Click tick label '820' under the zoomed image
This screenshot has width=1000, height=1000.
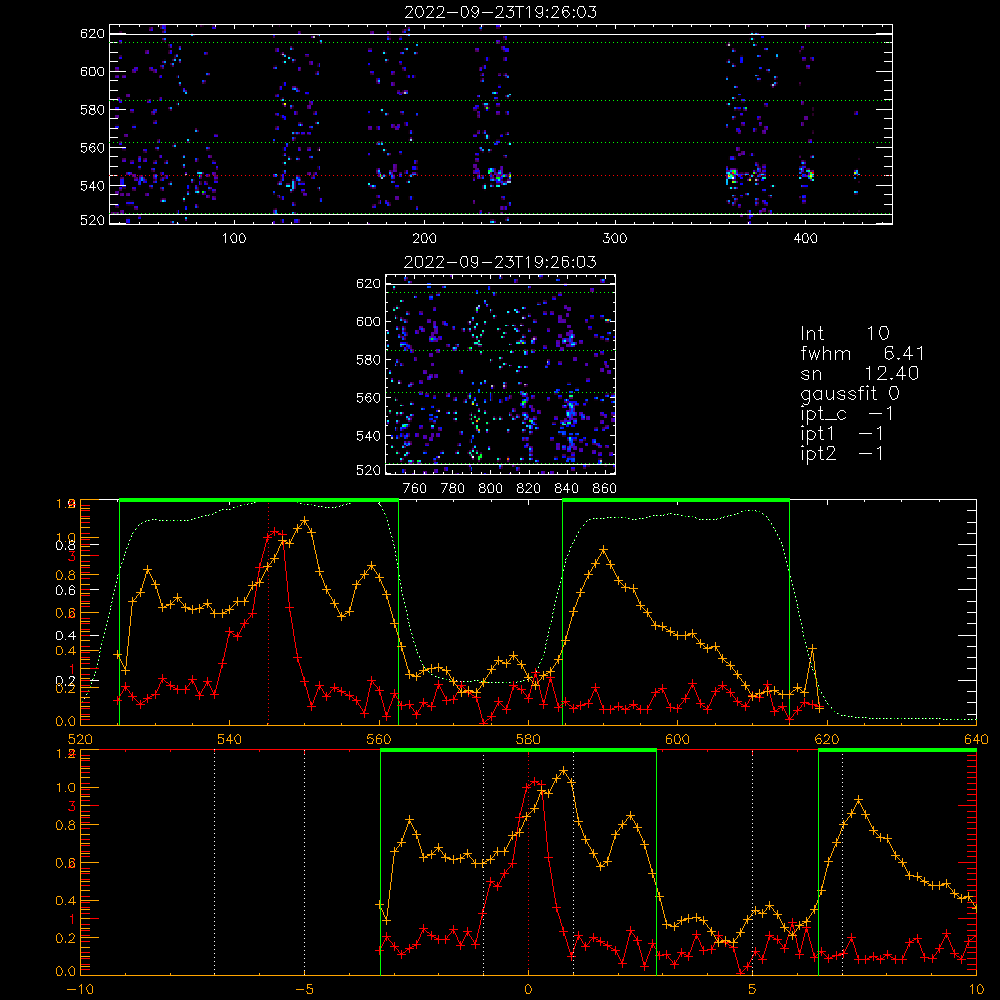click(x=529, y=489)
